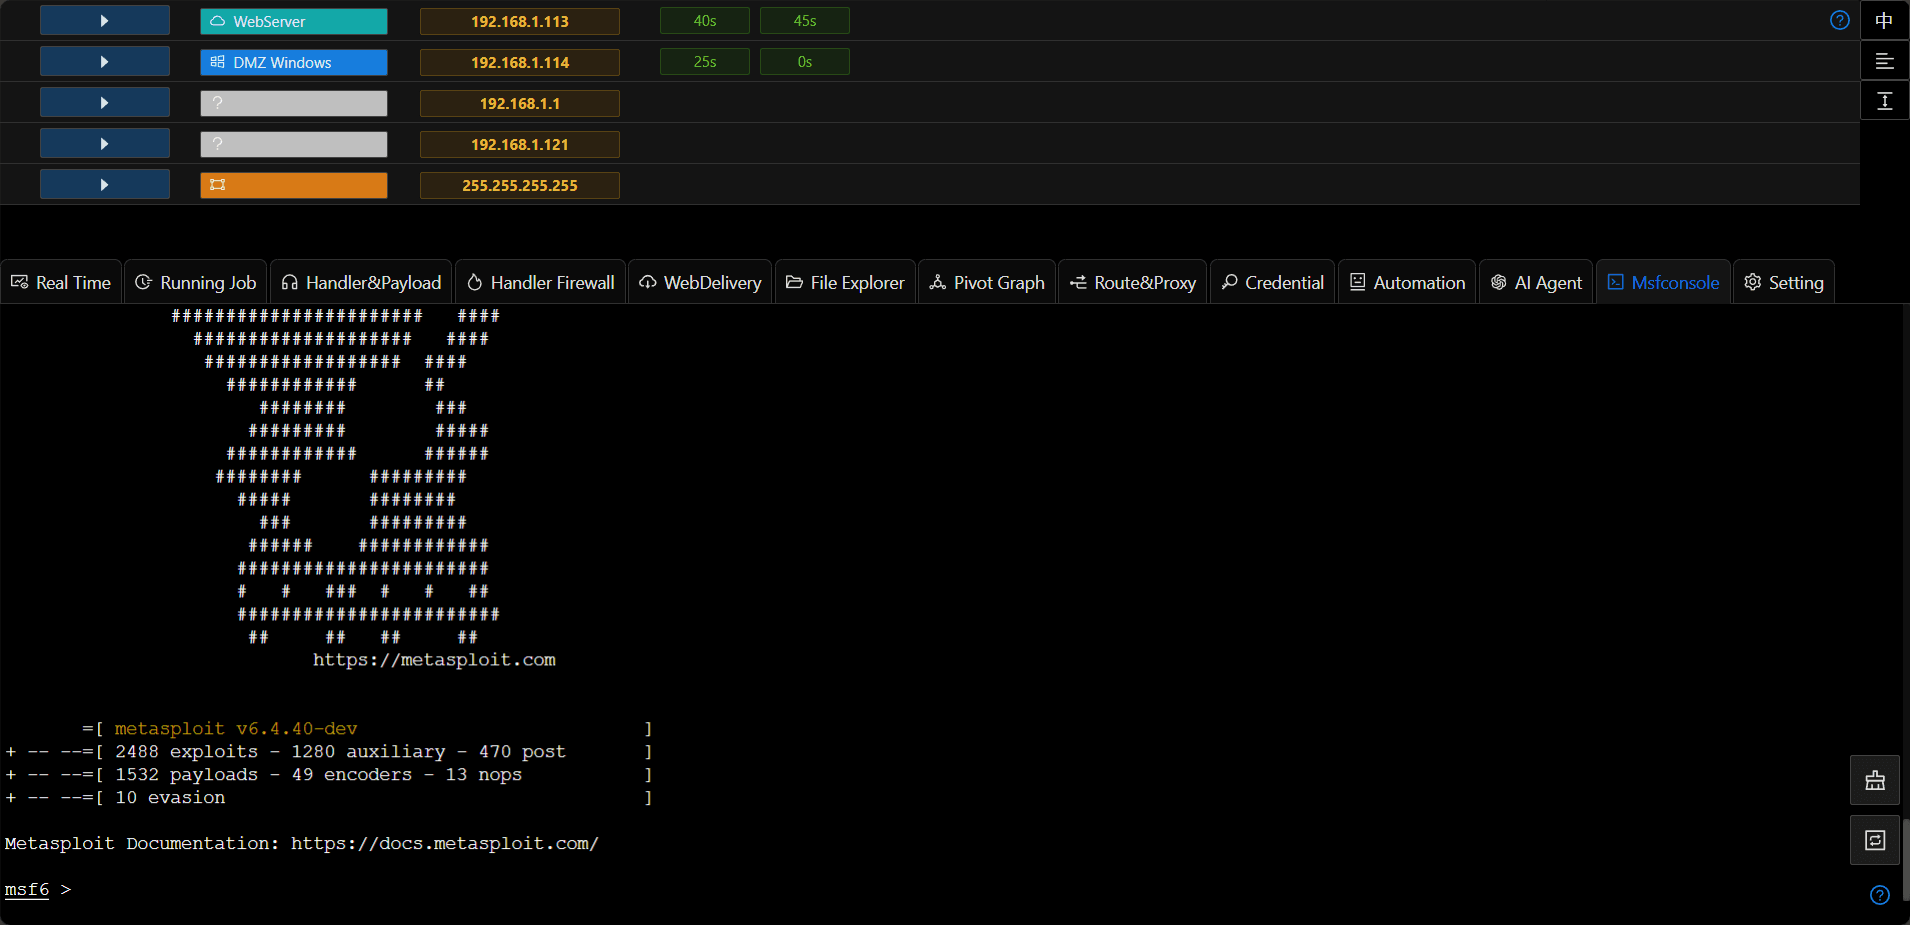The image size is (1910, 925).
Task: Open the Route&Proxy tab
Action: pyautogui.click(x=1133, y=282)
